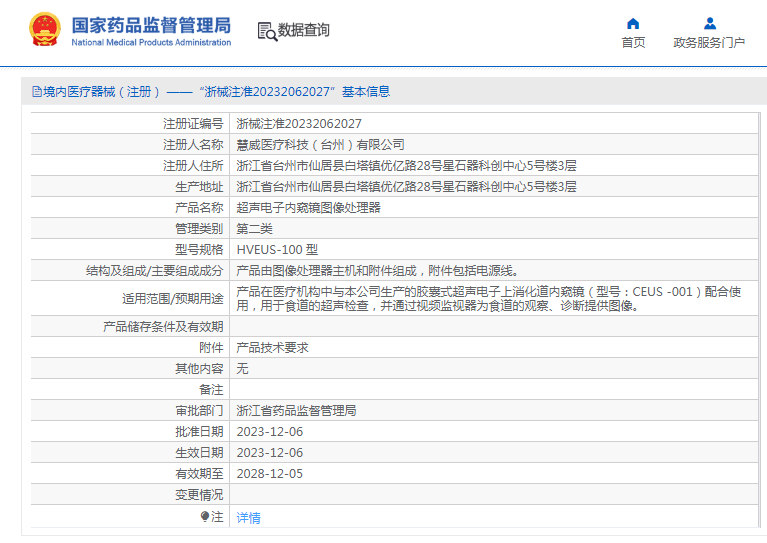Select registration number 浙械注准20232062027 in table
The width and height of the screenshot is (767, 543).
pyautogui.click(x=299, y=124)
